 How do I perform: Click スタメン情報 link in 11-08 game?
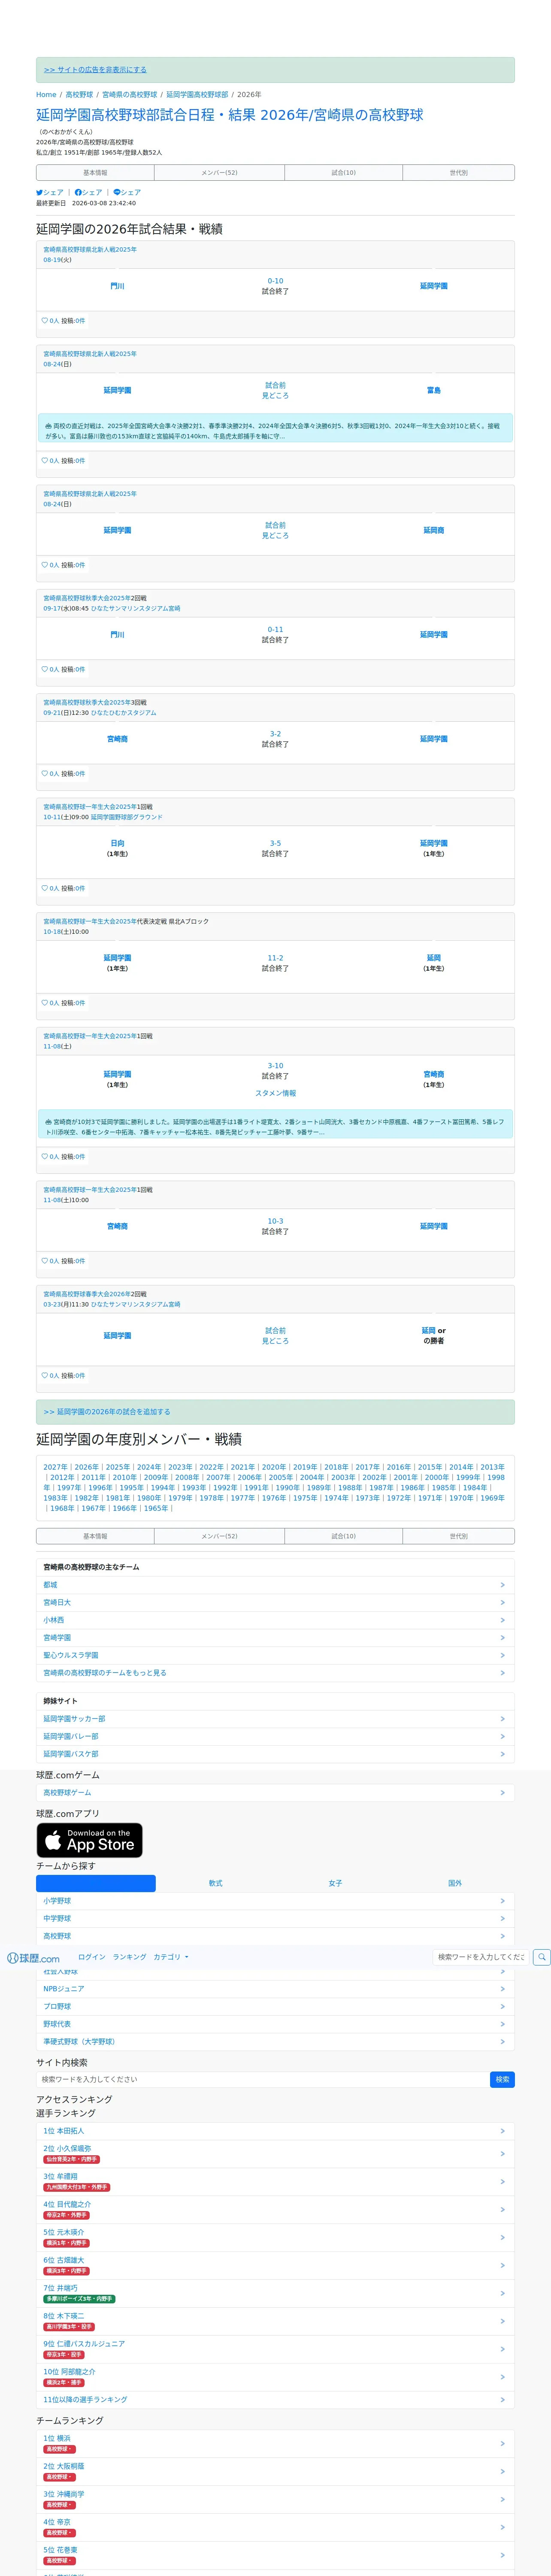point(275,1093)
